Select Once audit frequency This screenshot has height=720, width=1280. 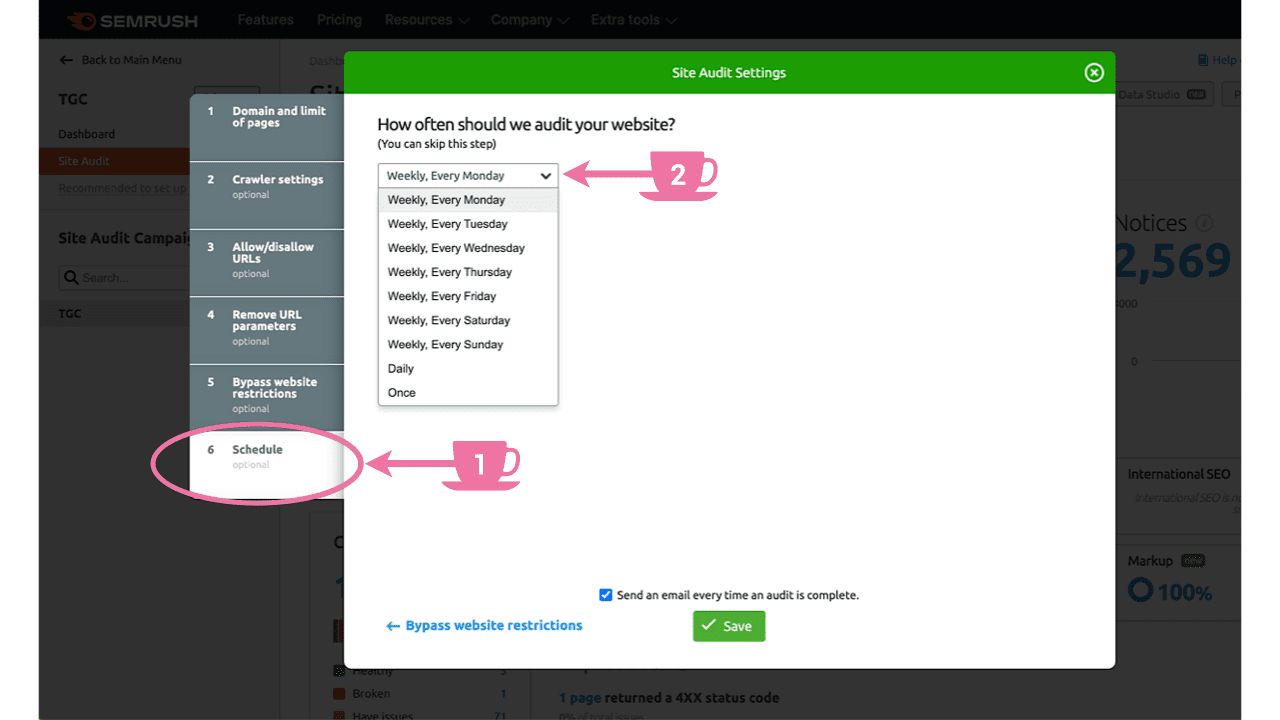(401, 392)
